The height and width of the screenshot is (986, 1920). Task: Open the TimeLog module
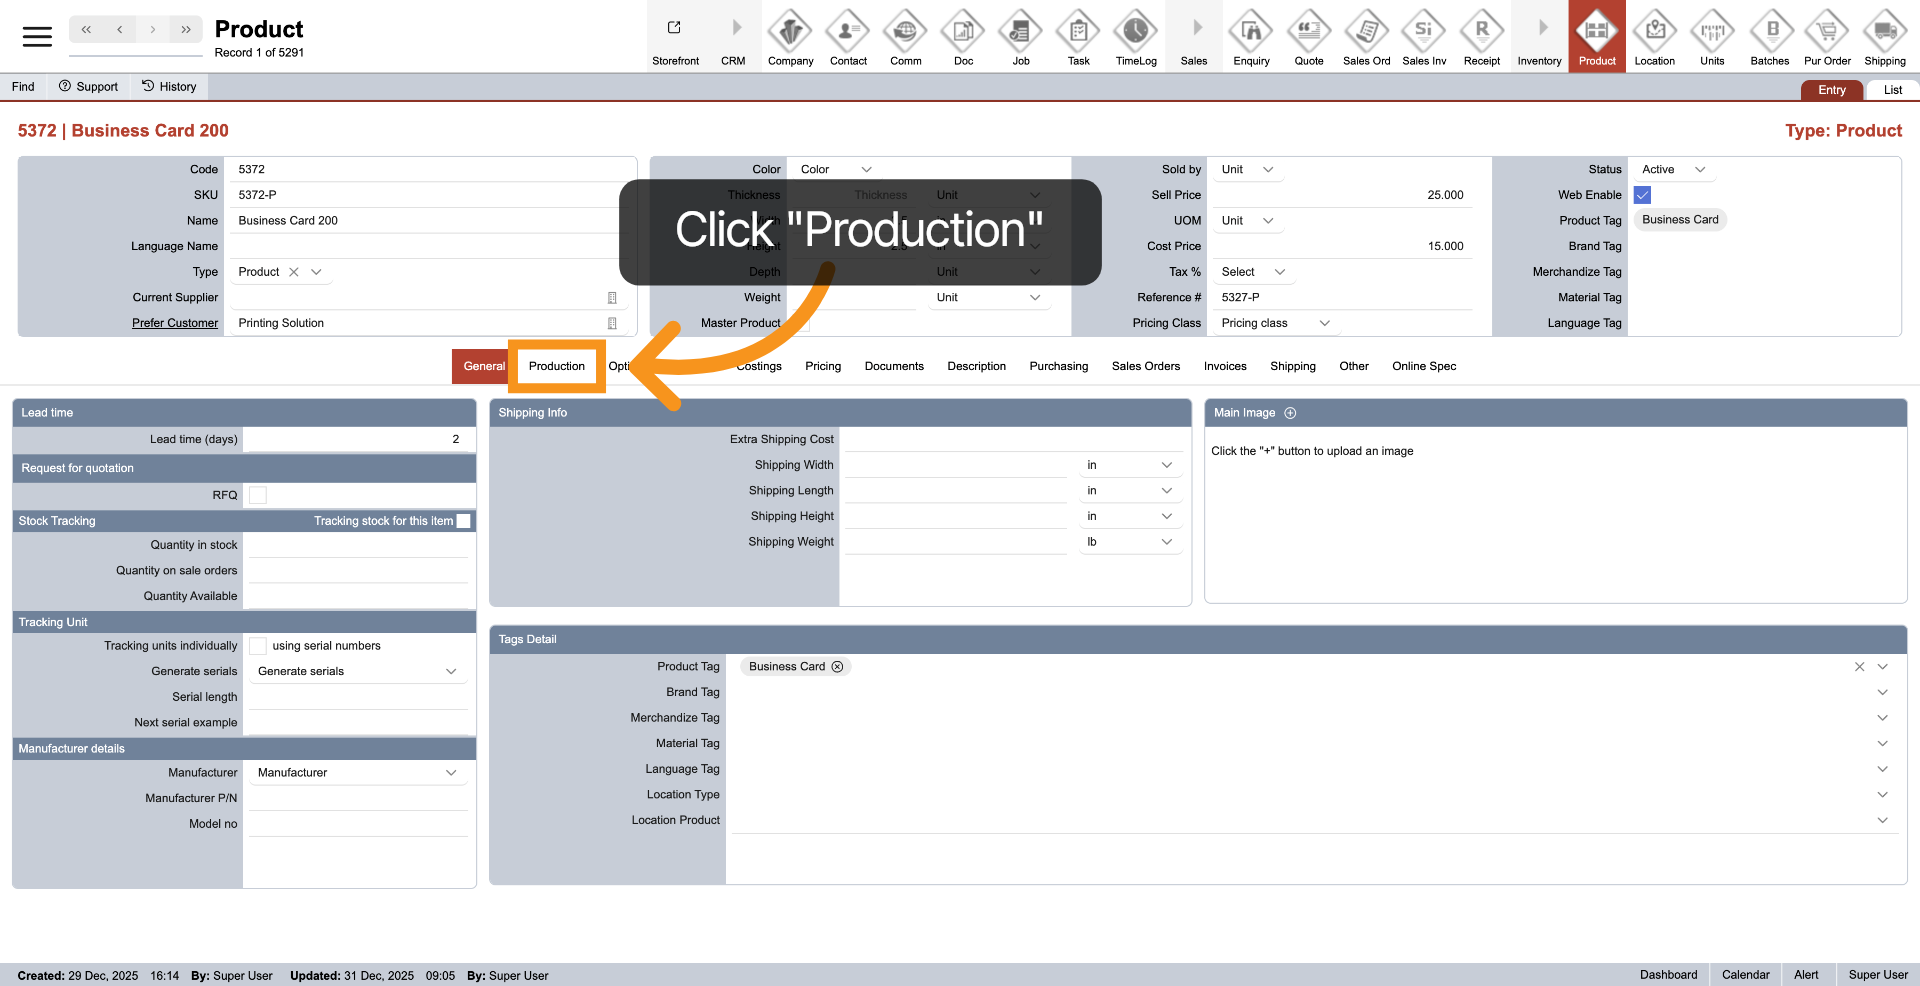pos(1135,36)
